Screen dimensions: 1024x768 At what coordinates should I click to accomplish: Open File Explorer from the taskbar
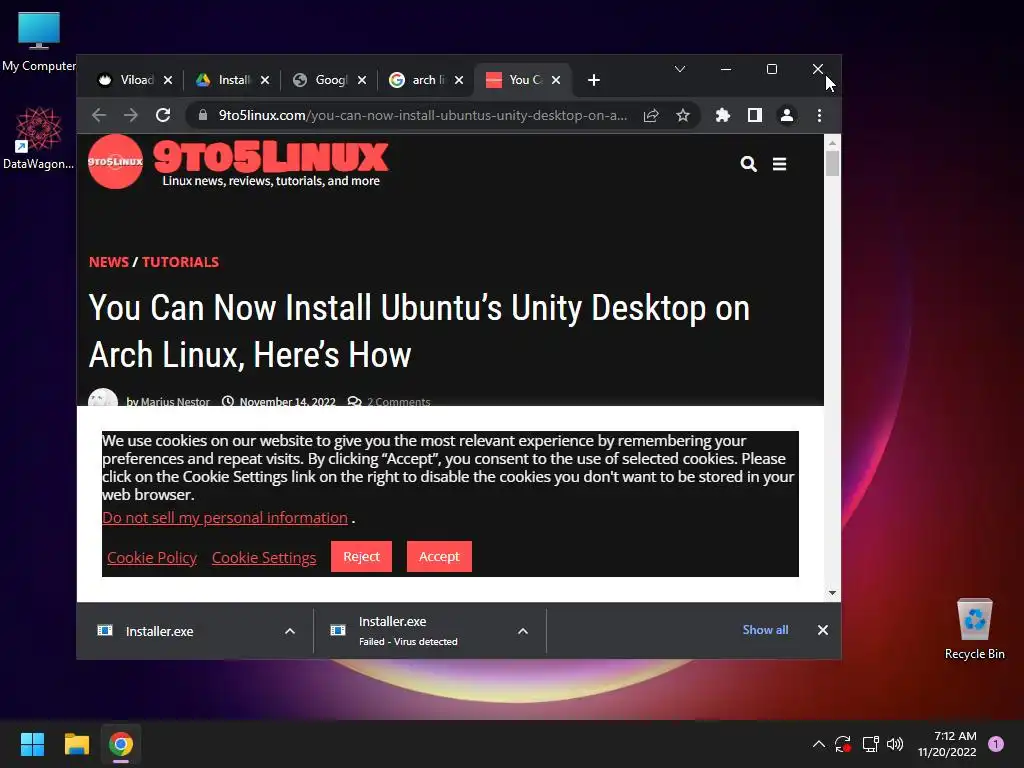pyautogui.click(x=76, y=744)
